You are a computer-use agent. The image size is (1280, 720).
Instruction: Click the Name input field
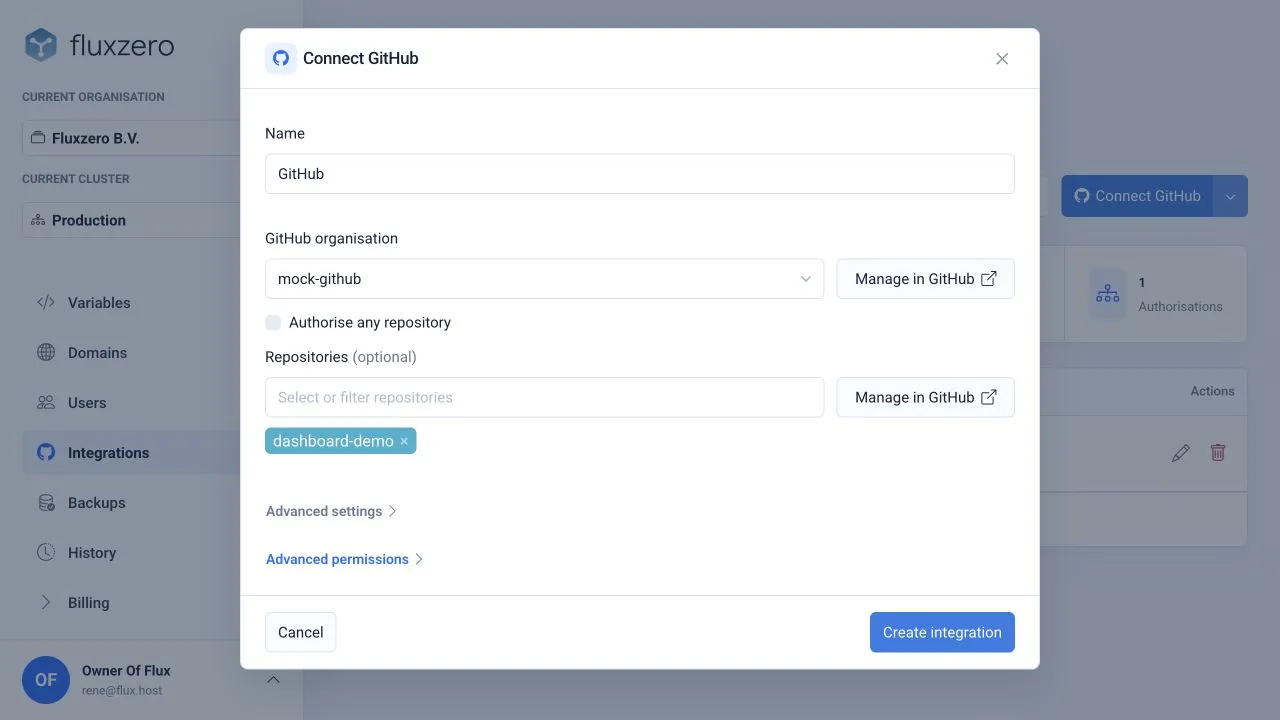[x=640, y=174]
